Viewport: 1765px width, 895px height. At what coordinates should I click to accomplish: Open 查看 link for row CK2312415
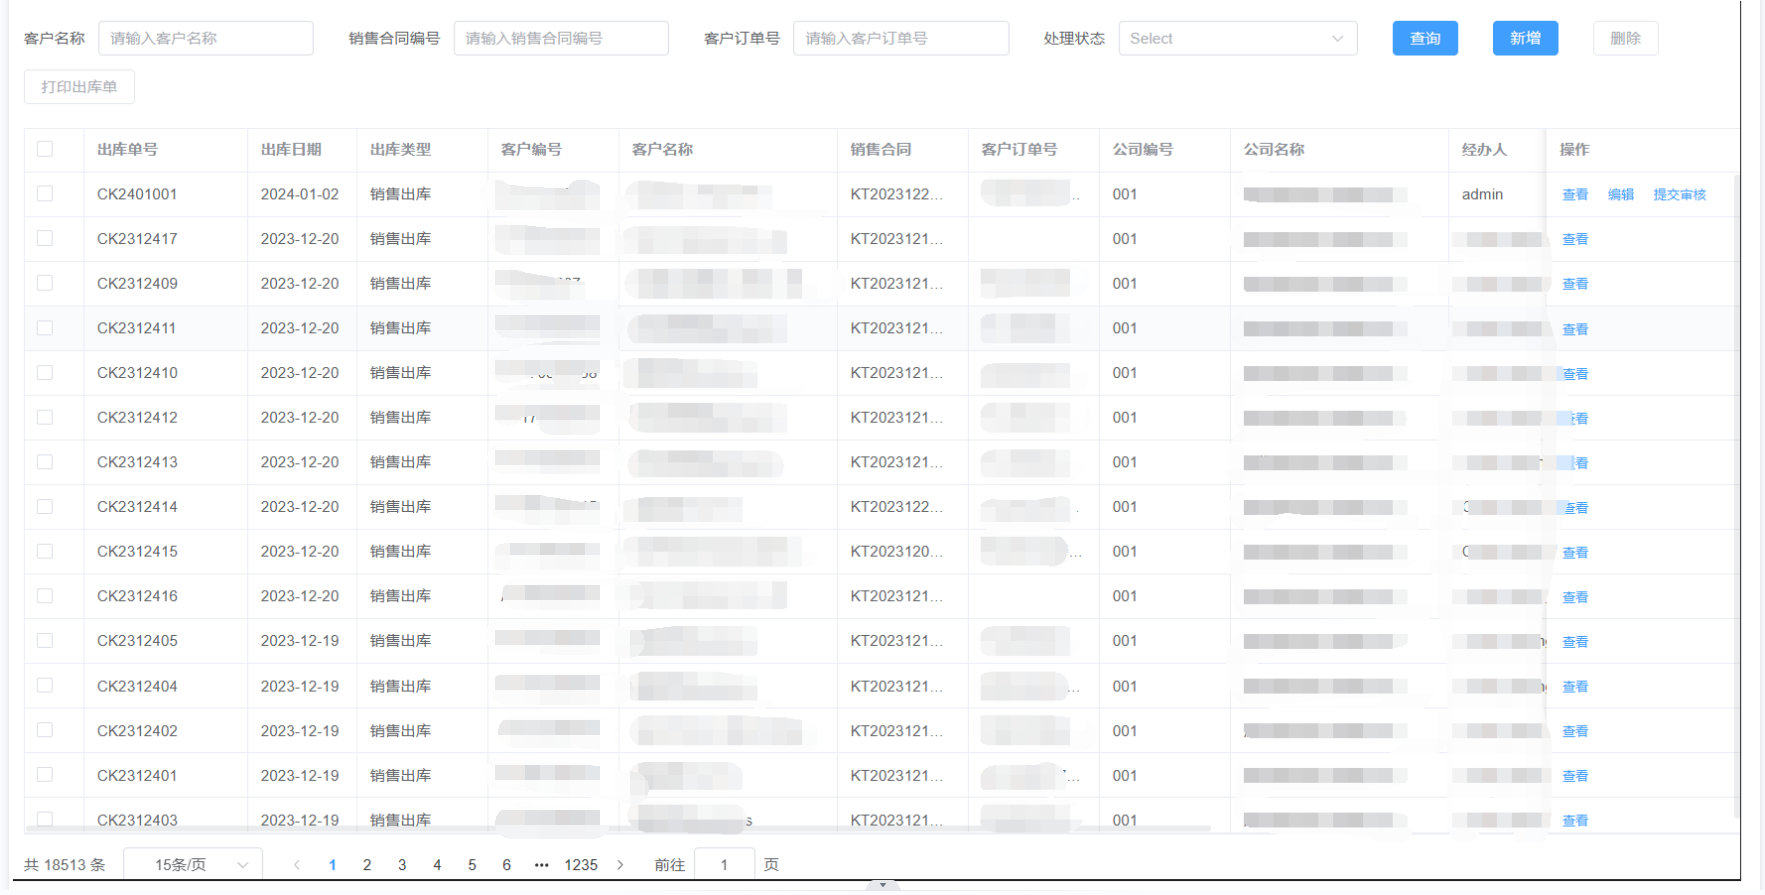[1575, 552]
